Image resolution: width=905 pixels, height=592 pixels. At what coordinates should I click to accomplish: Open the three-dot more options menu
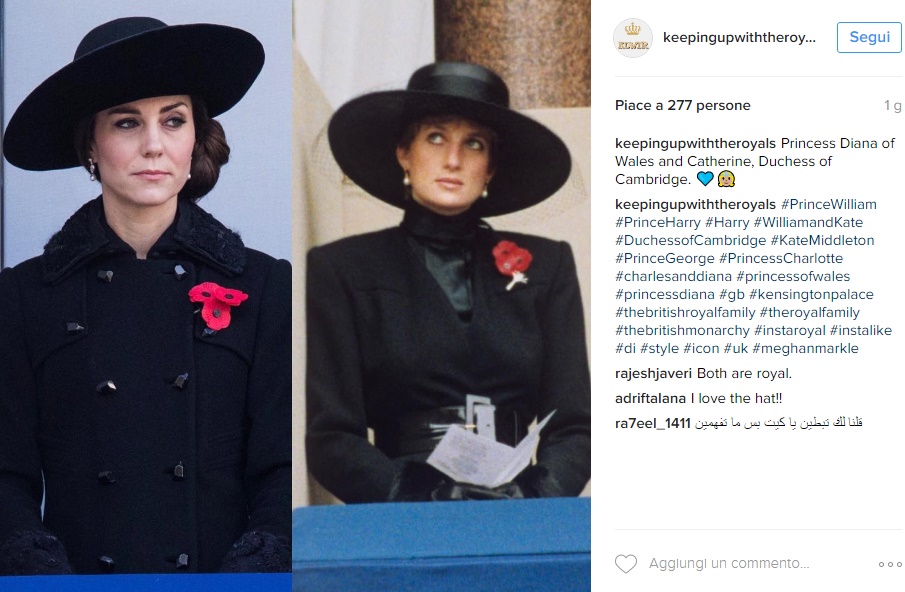(890, 564)
